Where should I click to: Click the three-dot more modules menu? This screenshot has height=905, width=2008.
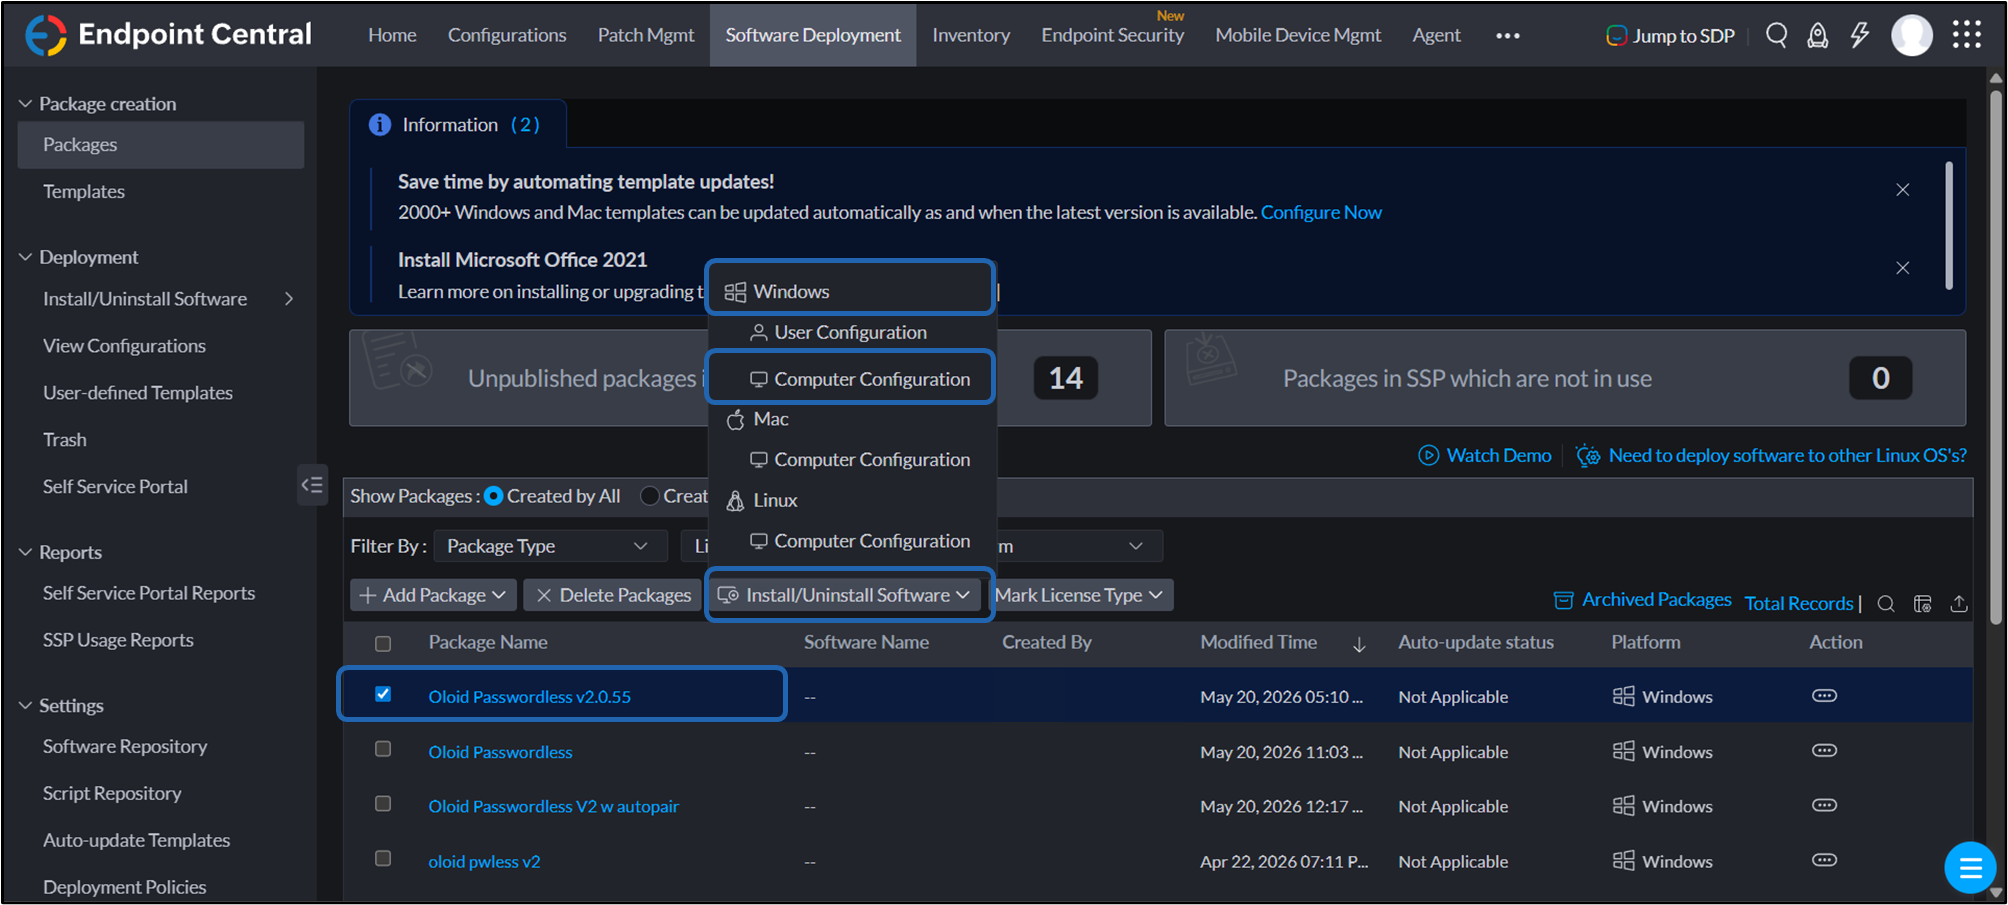(x=1507, y=36)
